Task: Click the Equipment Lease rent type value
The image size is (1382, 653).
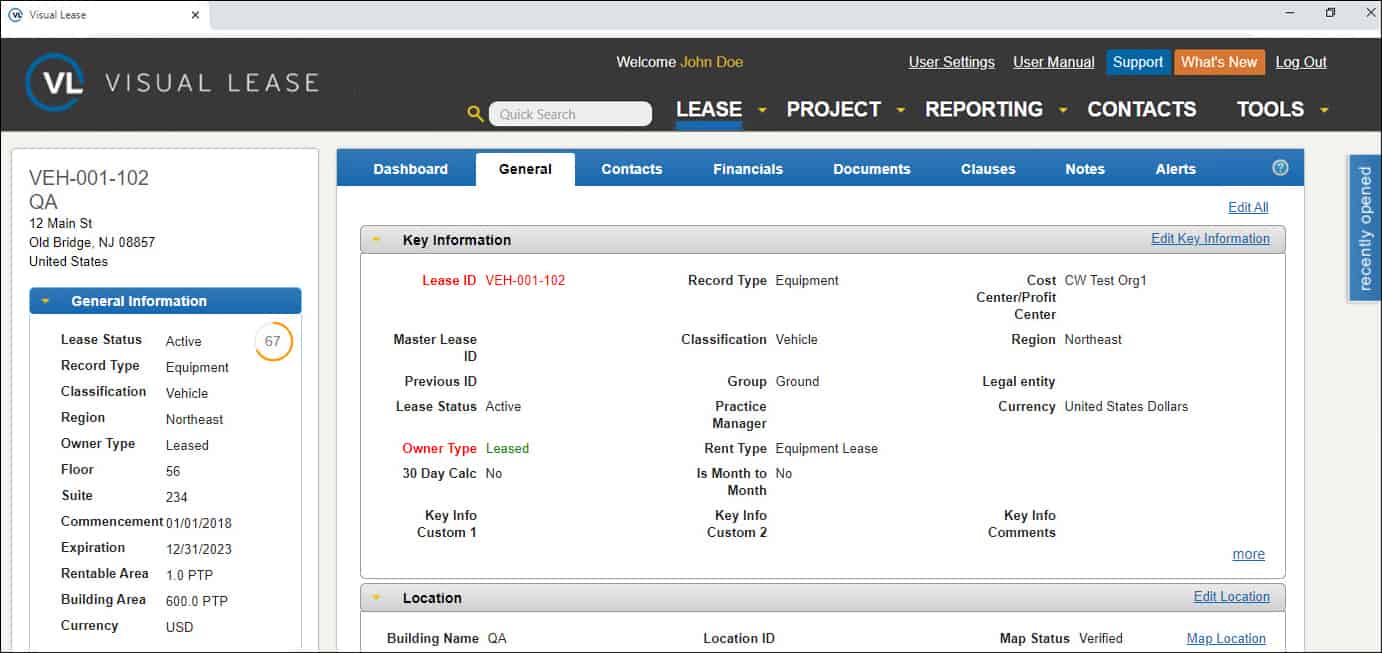Action: (826, 448)
